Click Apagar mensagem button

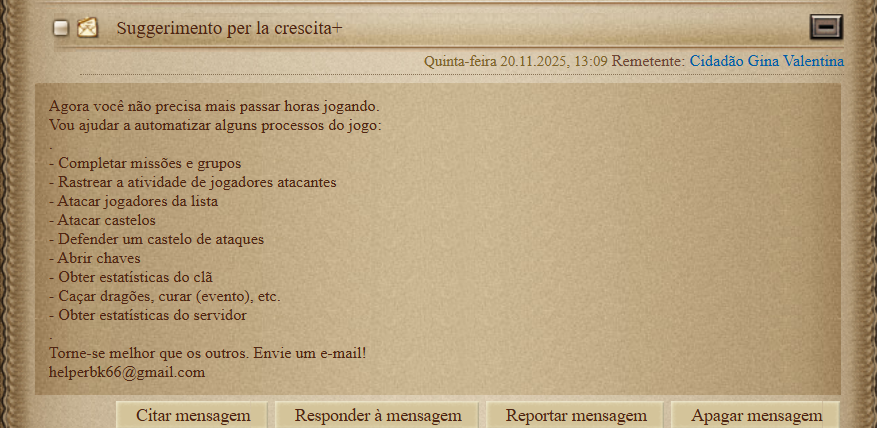[x=756, y=416]
